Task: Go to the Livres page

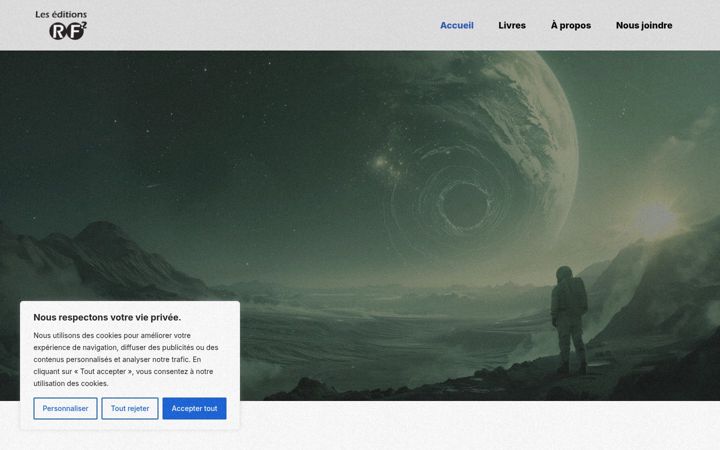Action: [x=512, y=25]
